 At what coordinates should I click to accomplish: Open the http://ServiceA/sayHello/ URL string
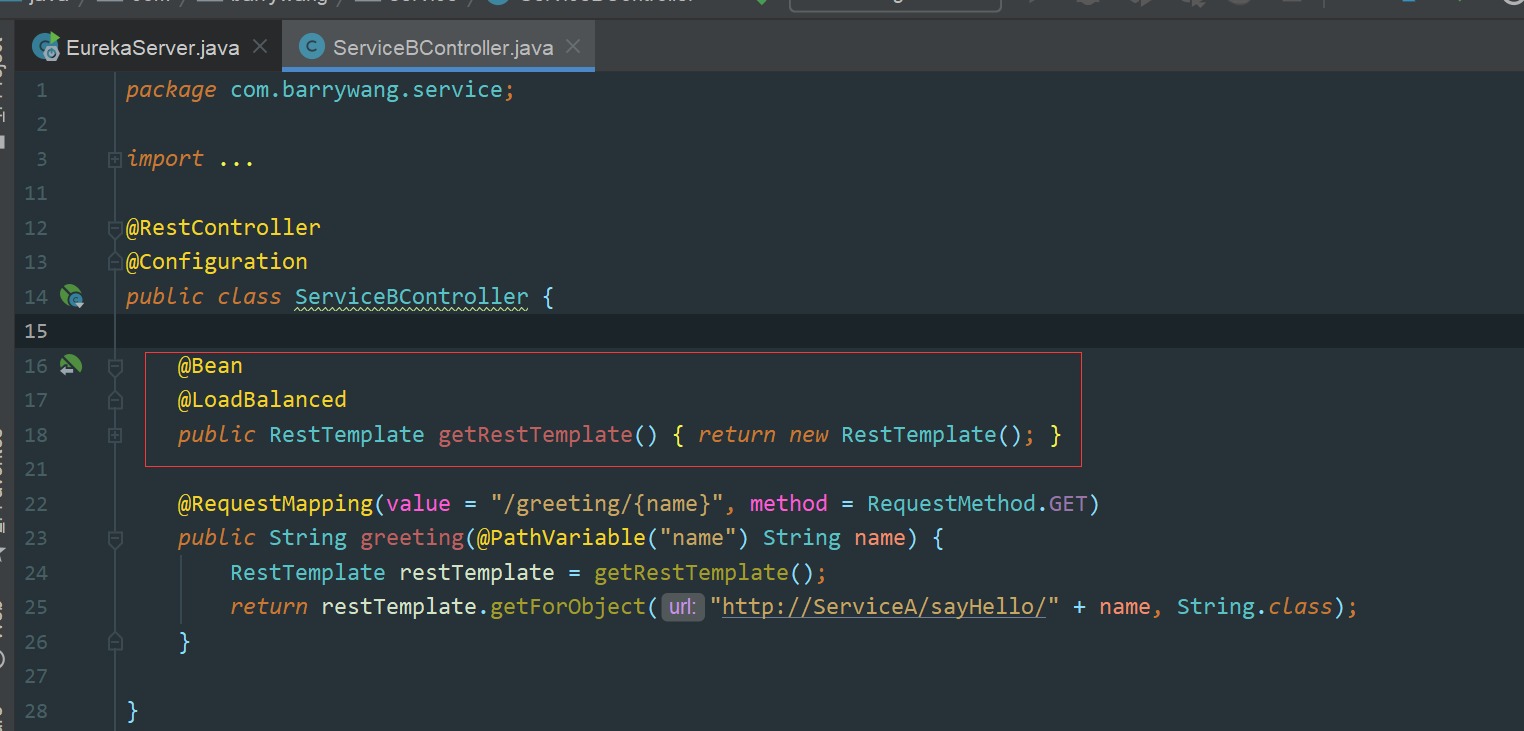pos(884,606)
